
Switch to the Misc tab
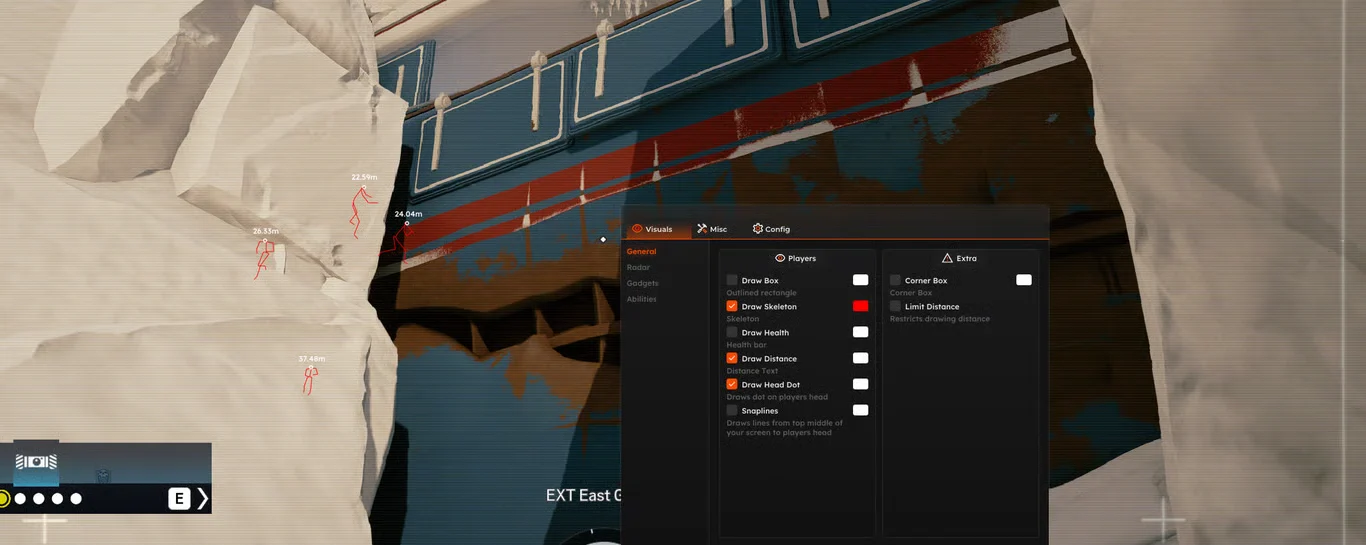coord(712,229)
